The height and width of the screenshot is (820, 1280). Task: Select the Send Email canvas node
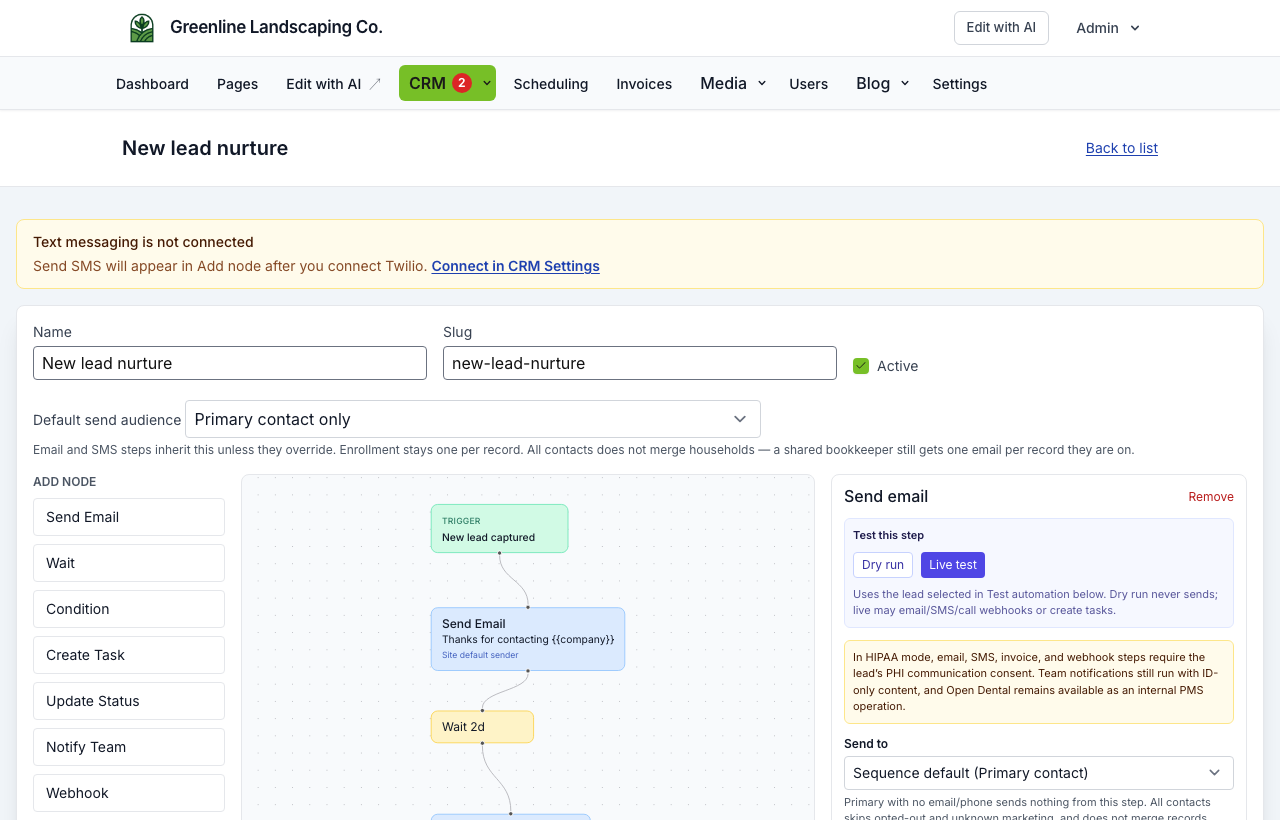528,639
